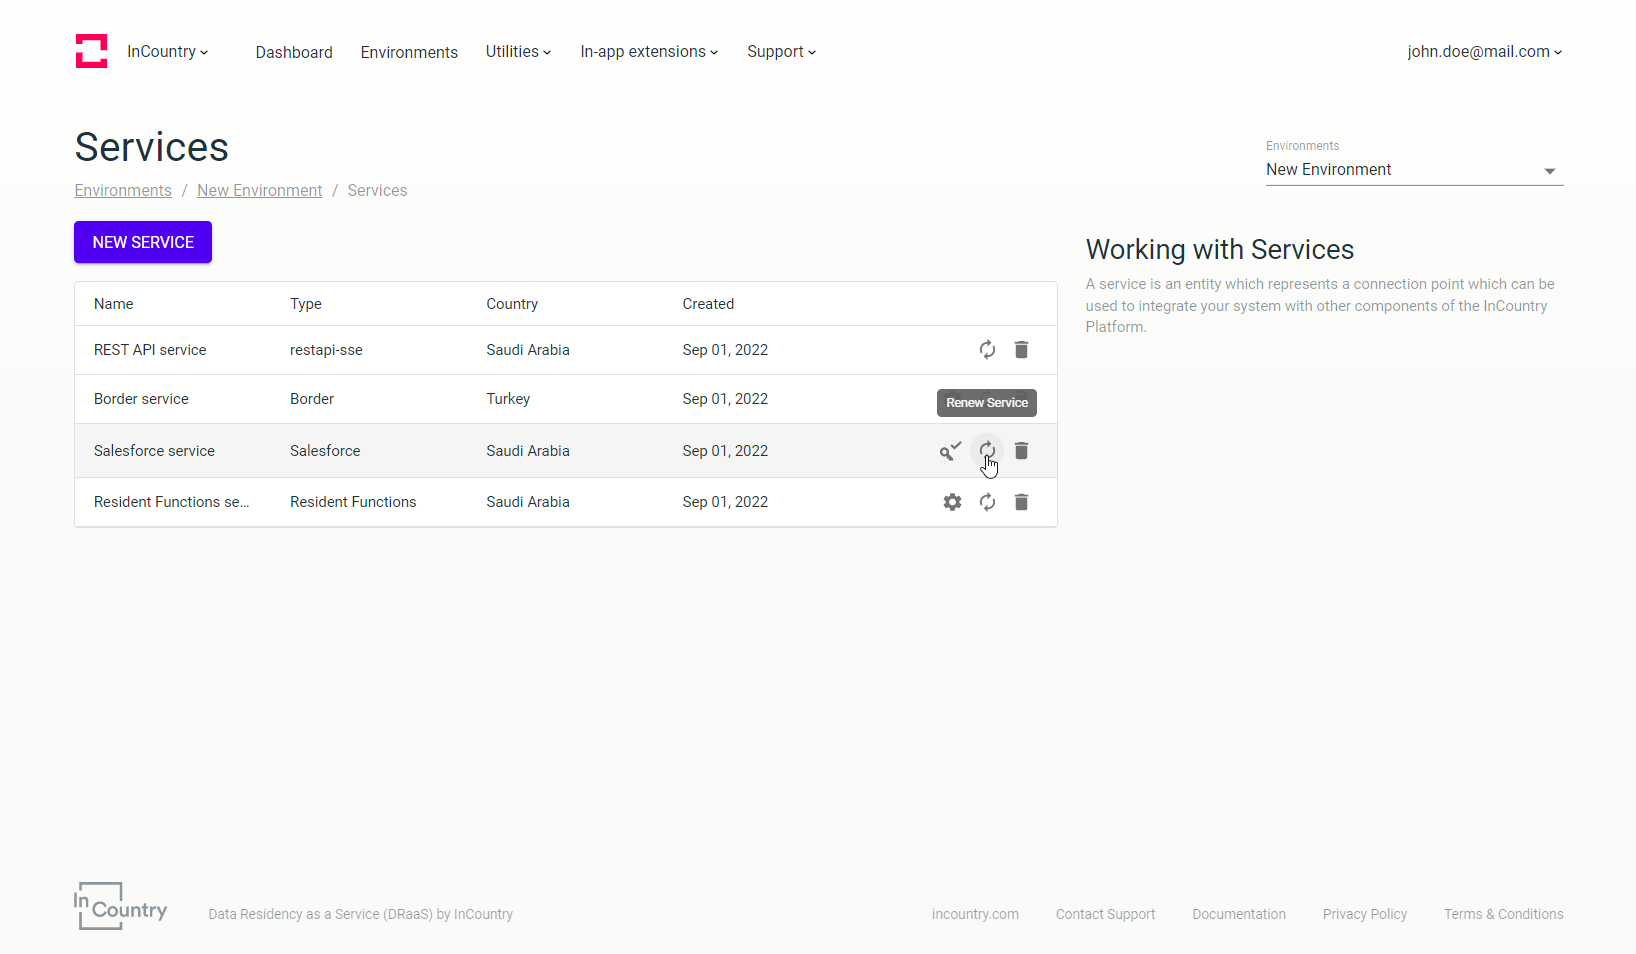Expand the Utilities menu
The image size is (1636, 954).
[x=518, y=52]
